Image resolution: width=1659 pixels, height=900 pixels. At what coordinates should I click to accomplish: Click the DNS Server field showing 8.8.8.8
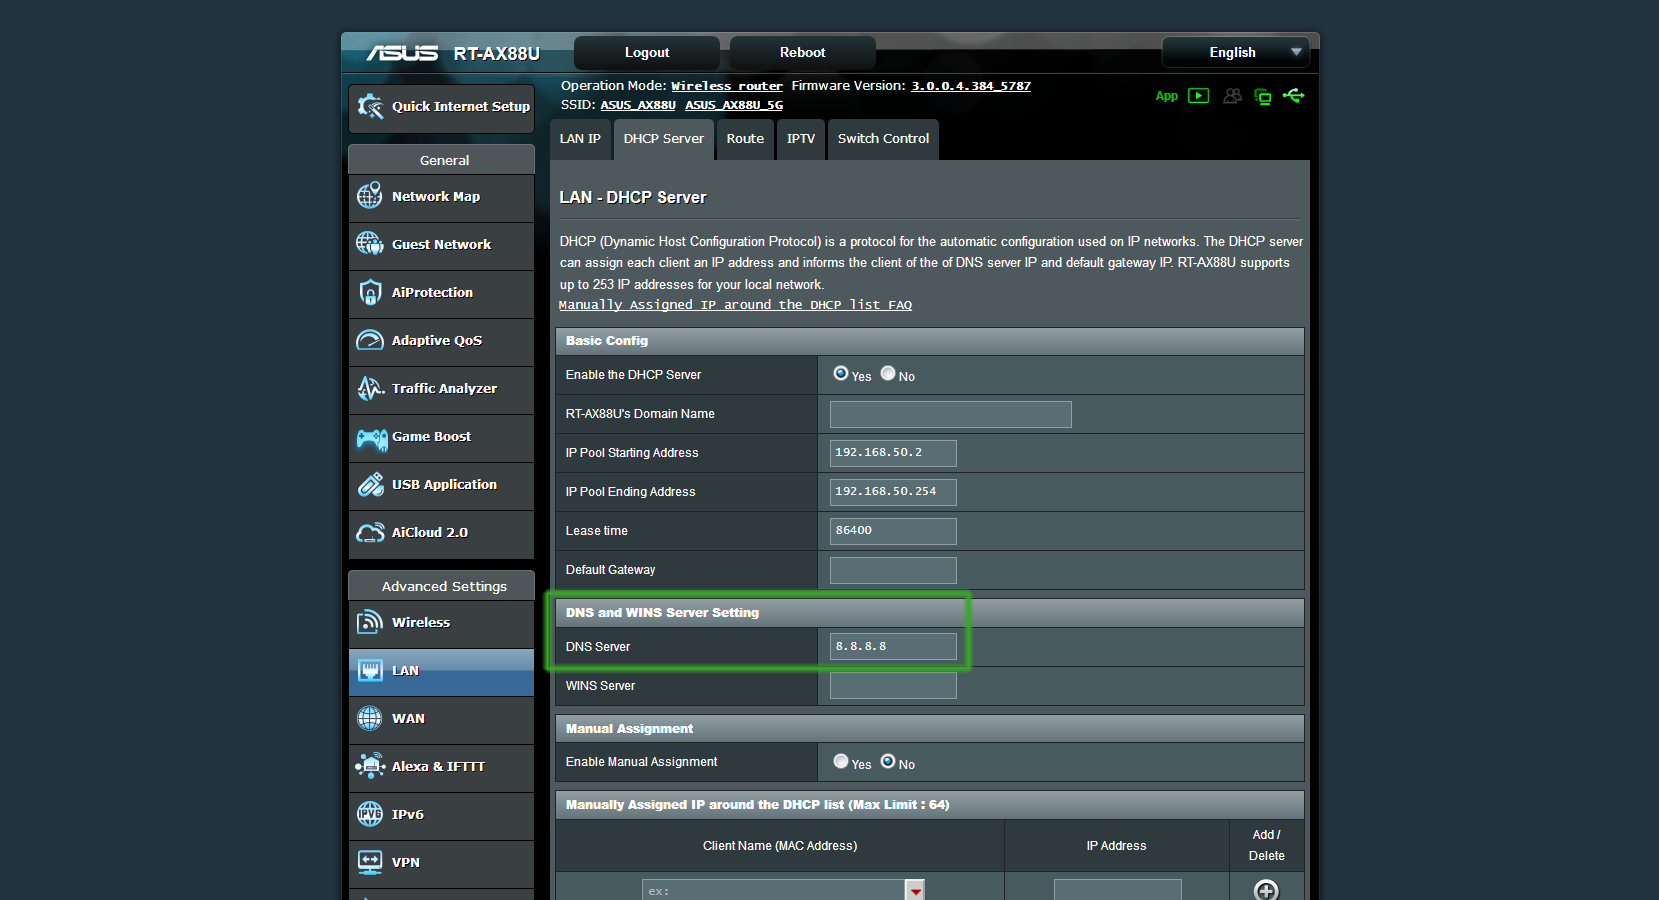click(893, 647)
